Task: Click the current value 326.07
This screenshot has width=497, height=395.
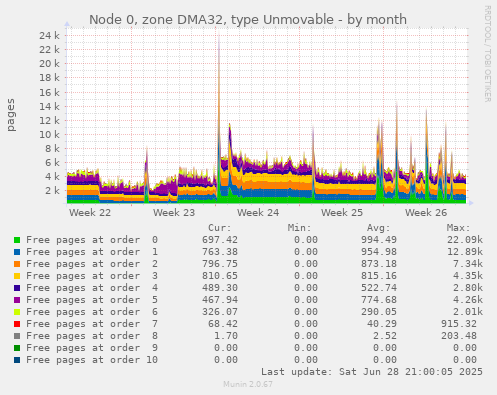Action: (220, 312)
